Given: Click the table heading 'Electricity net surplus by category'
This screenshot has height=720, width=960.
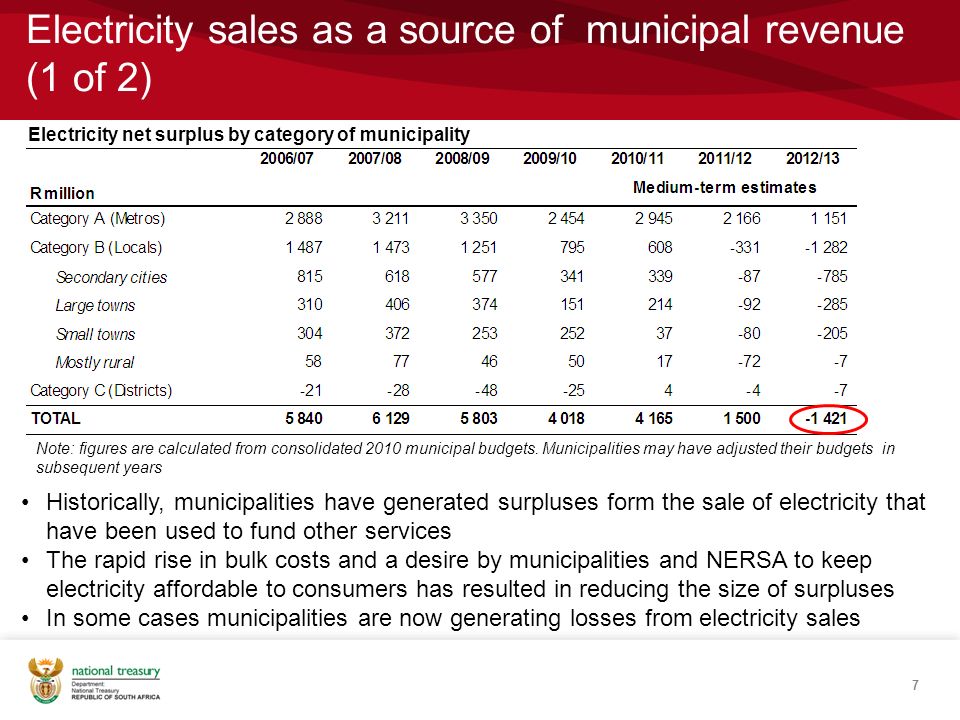Looking at the screenshot, I should click(249, 134).
